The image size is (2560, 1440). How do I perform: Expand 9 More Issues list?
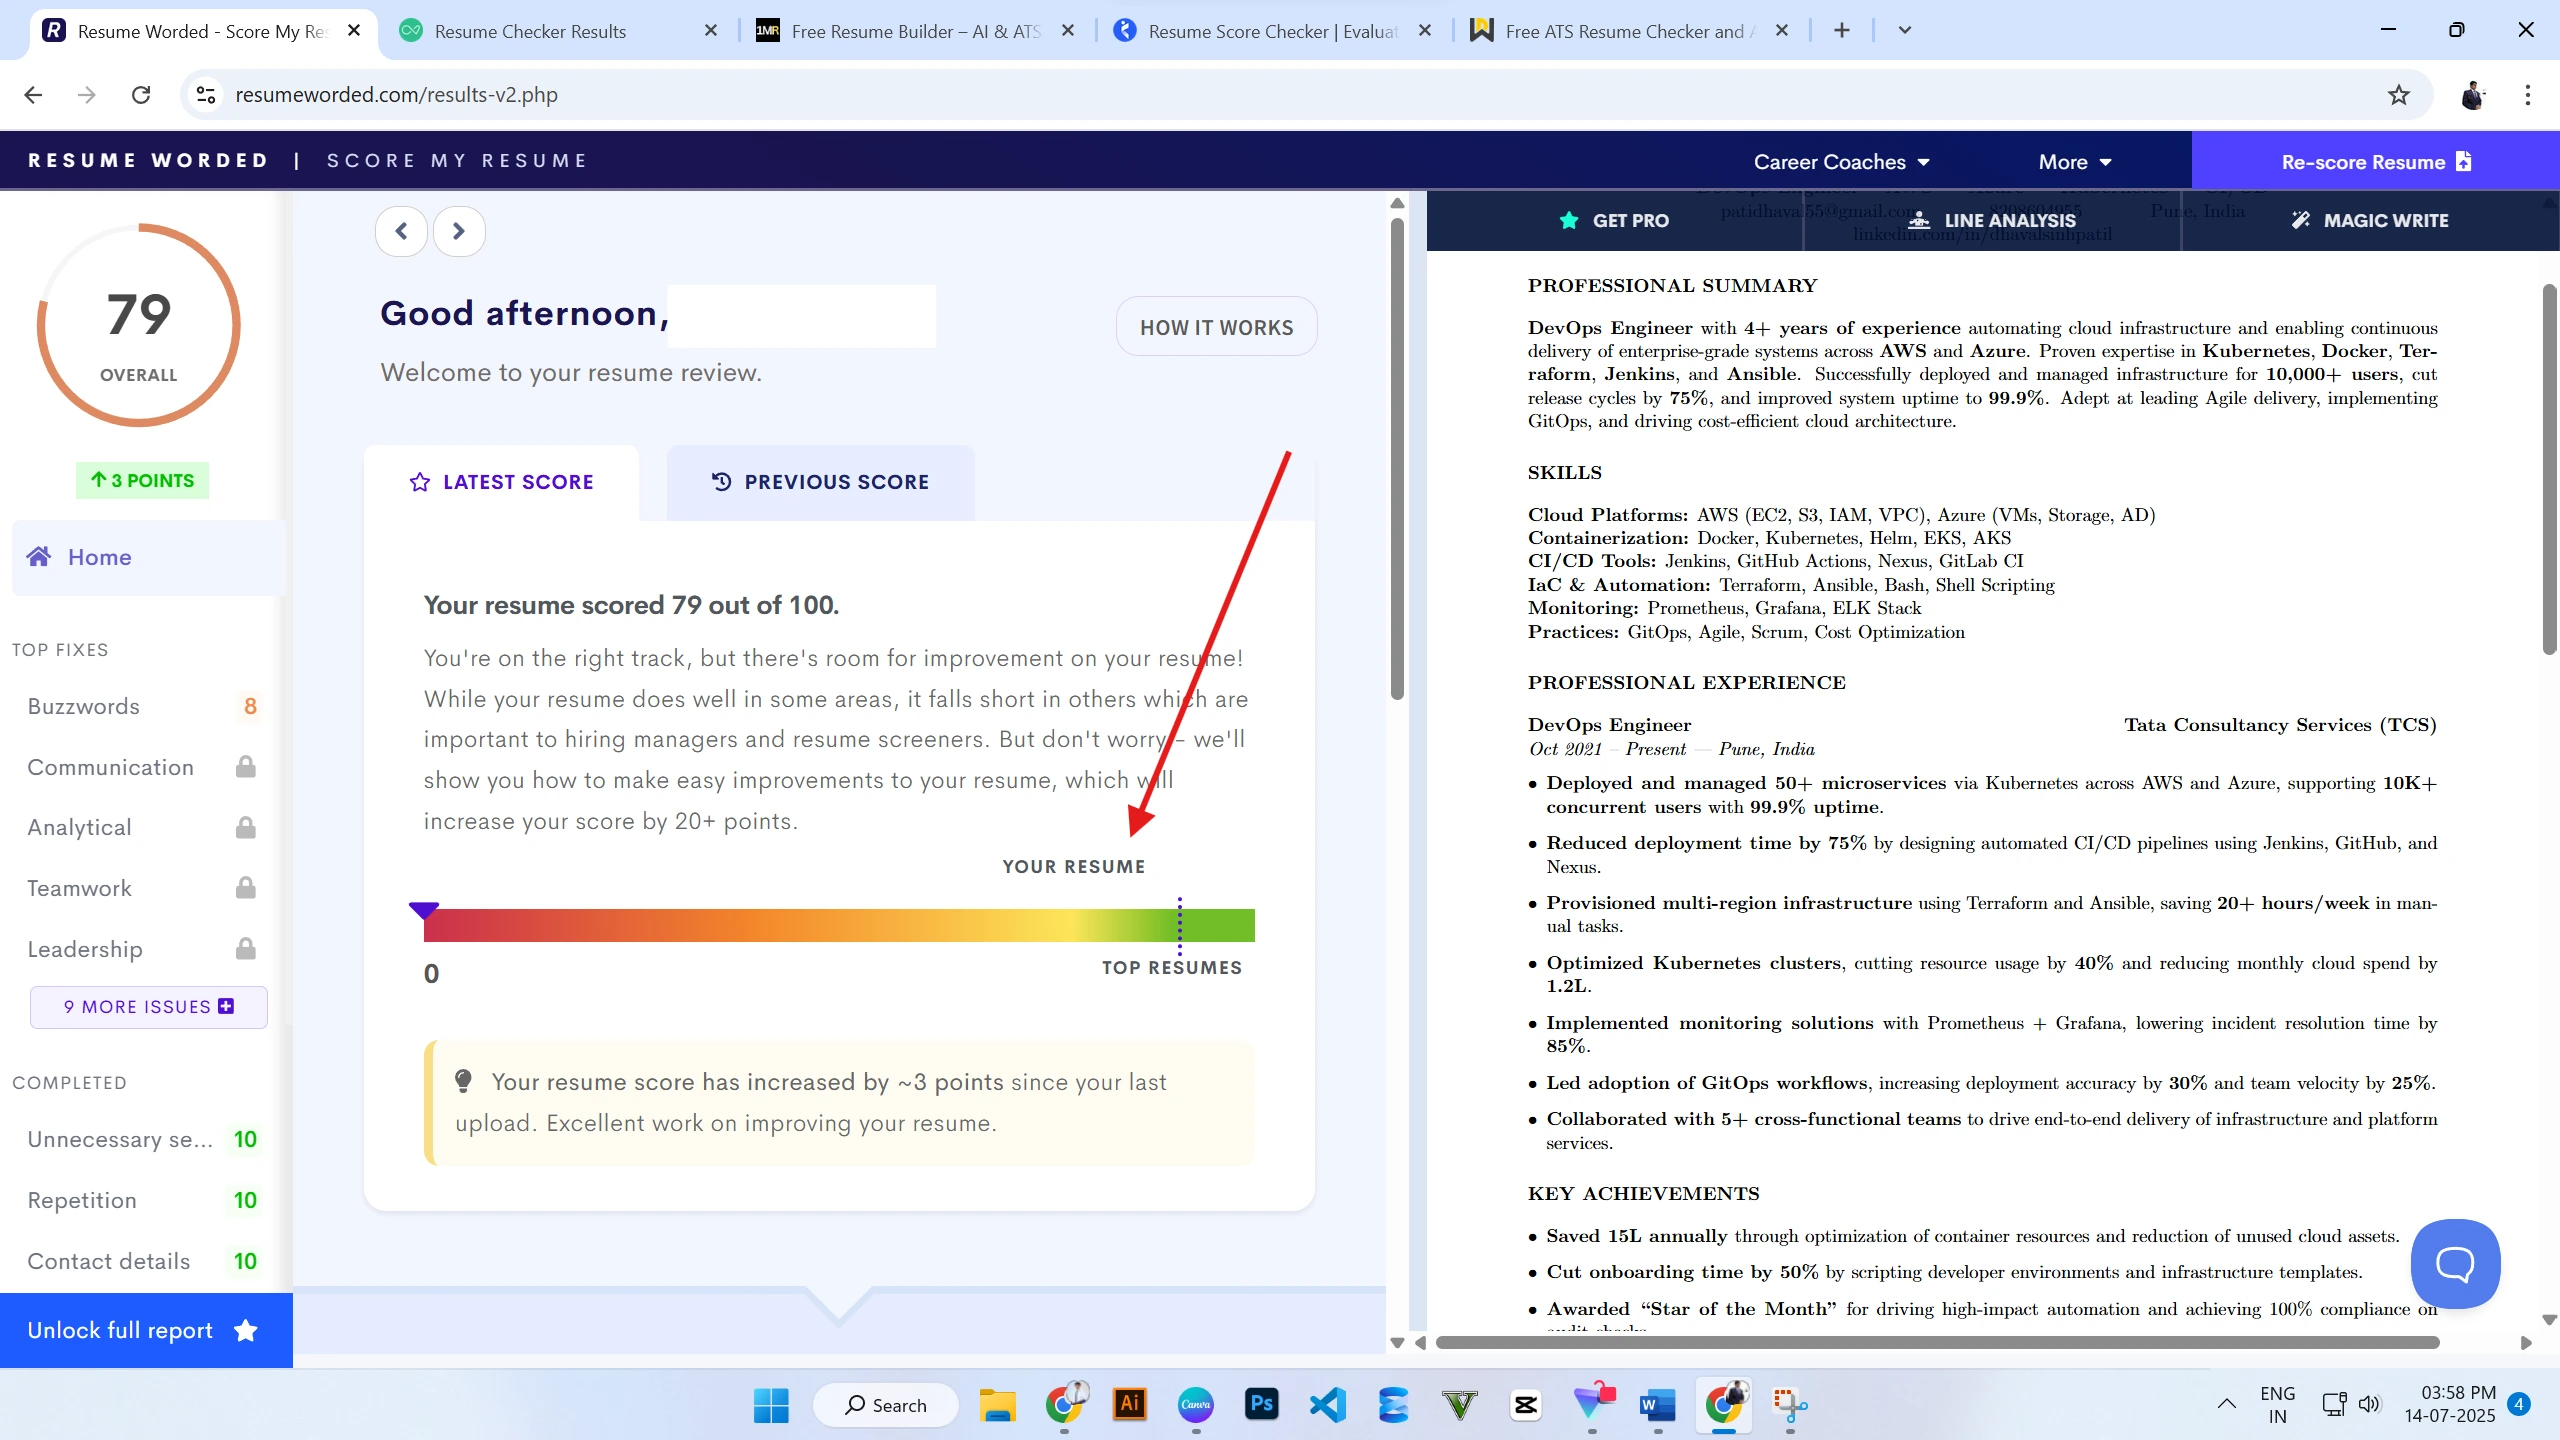tap(149, 1007)
